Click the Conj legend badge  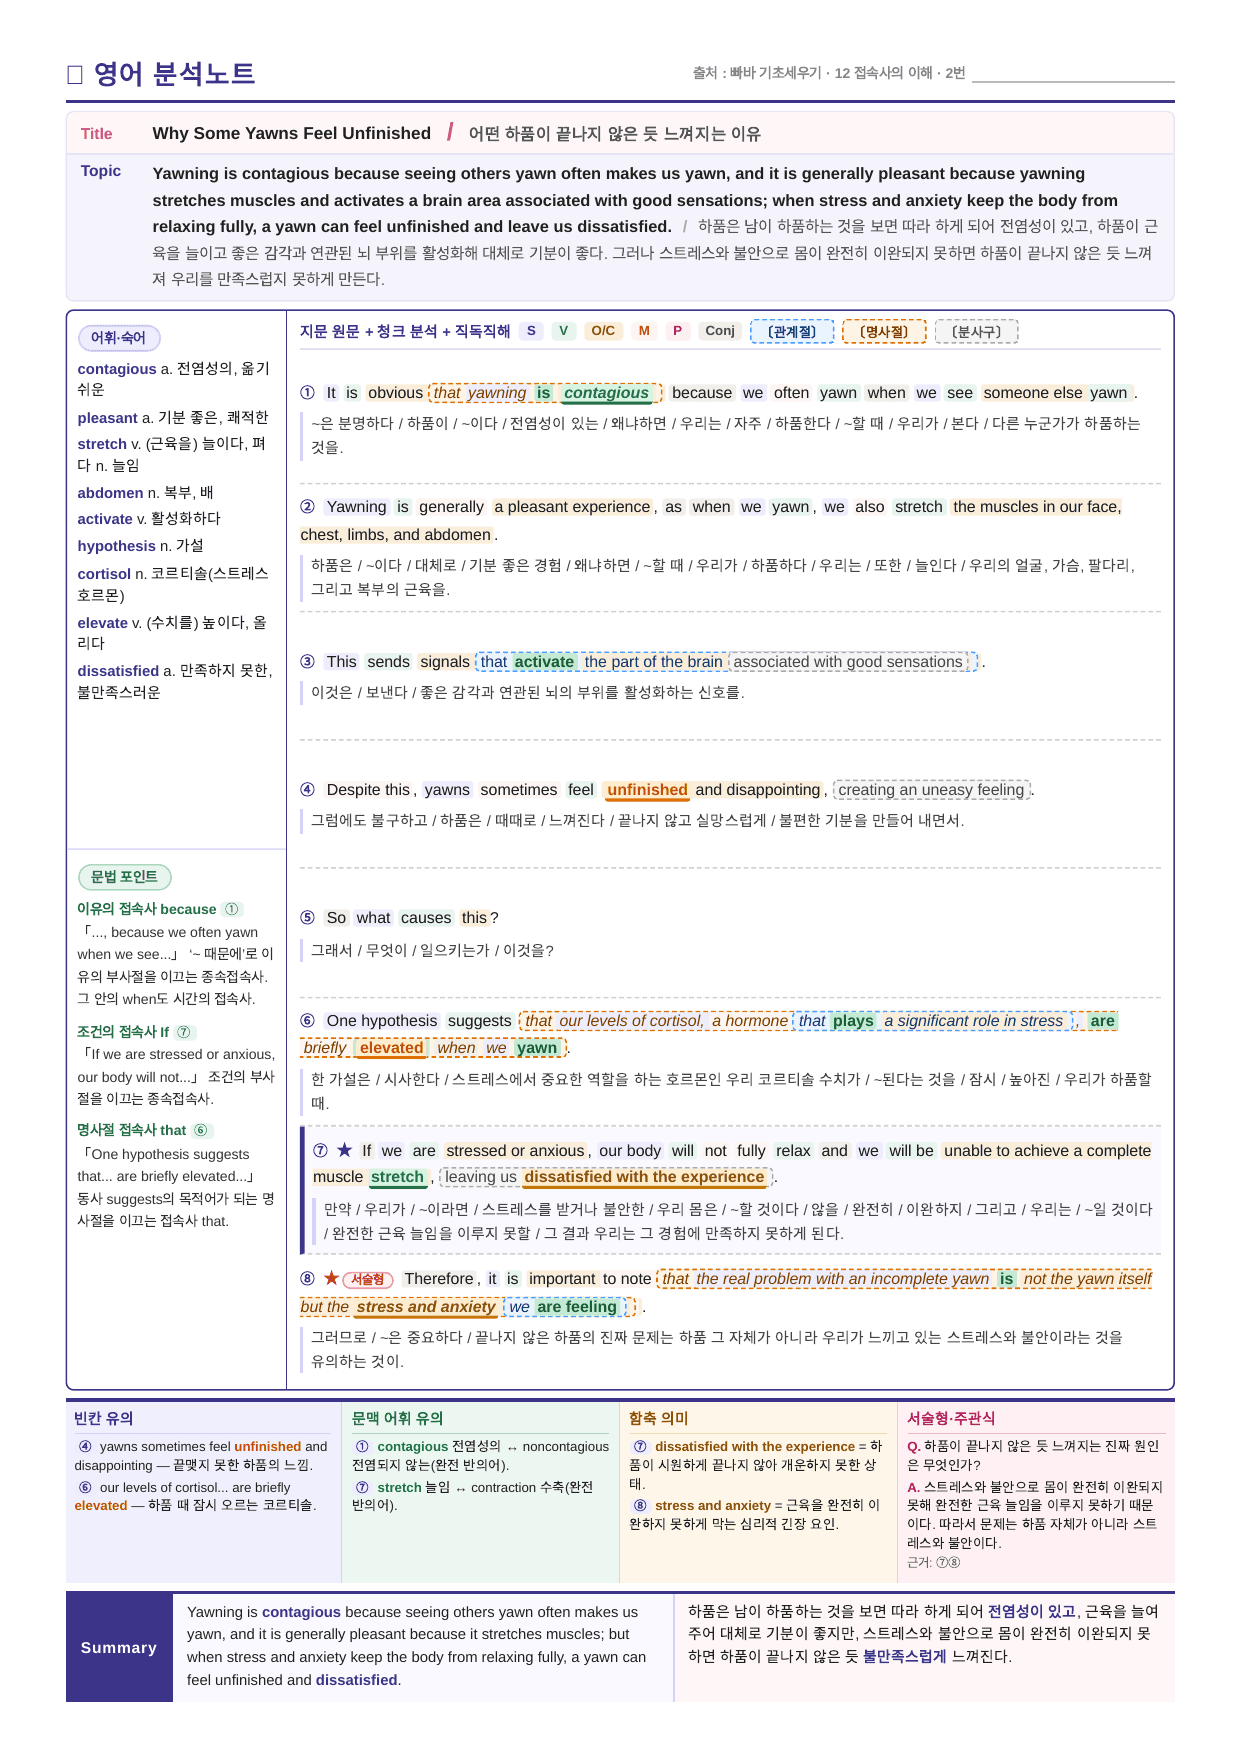[720, 331]
